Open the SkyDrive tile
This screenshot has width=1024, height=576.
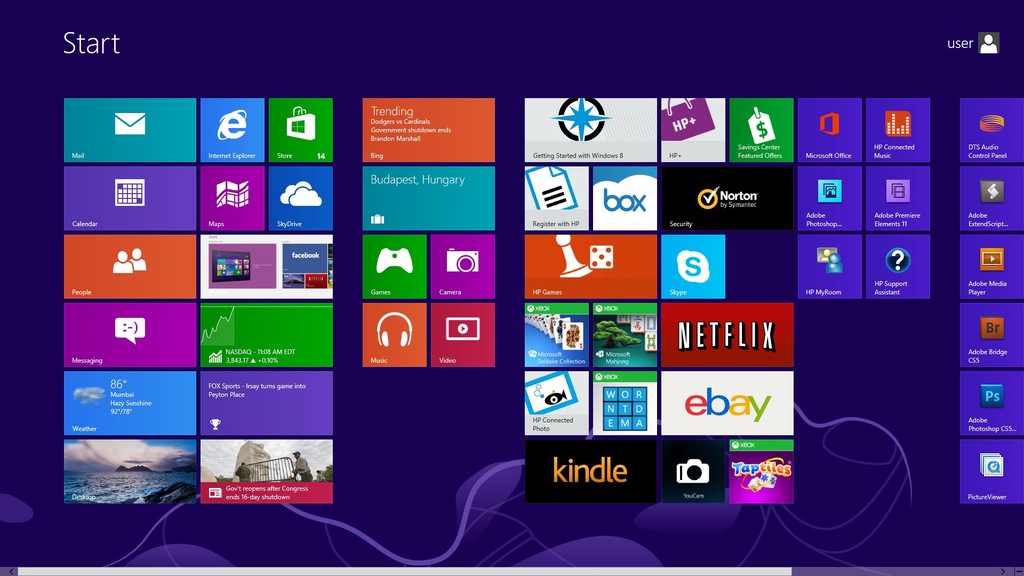click(x=300, y=198)
